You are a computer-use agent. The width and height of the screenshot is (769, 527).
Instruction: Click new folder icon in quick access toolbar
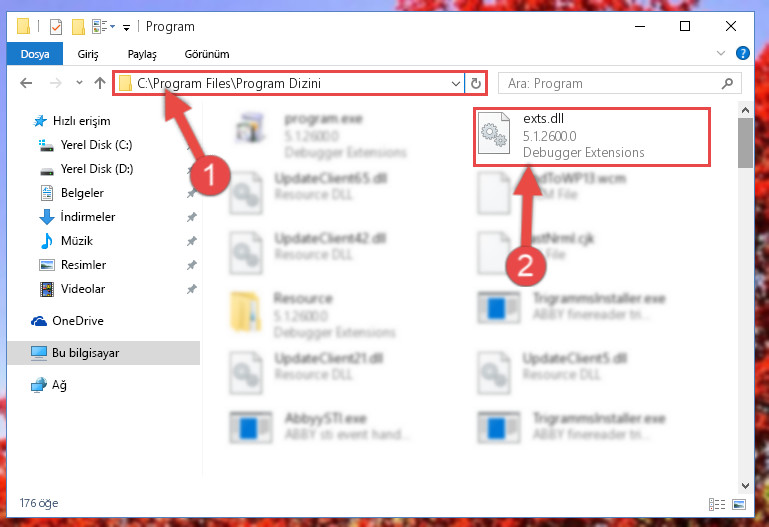[78, 26]
